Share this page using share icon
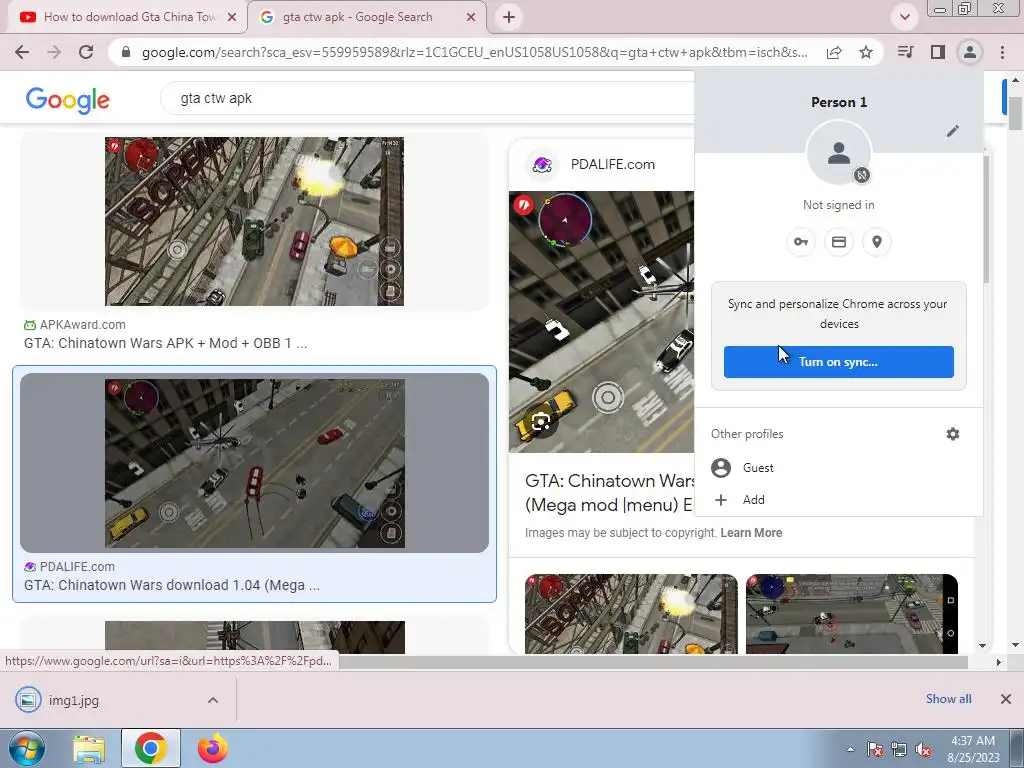 pyautogui.click(x=834, y=52)
